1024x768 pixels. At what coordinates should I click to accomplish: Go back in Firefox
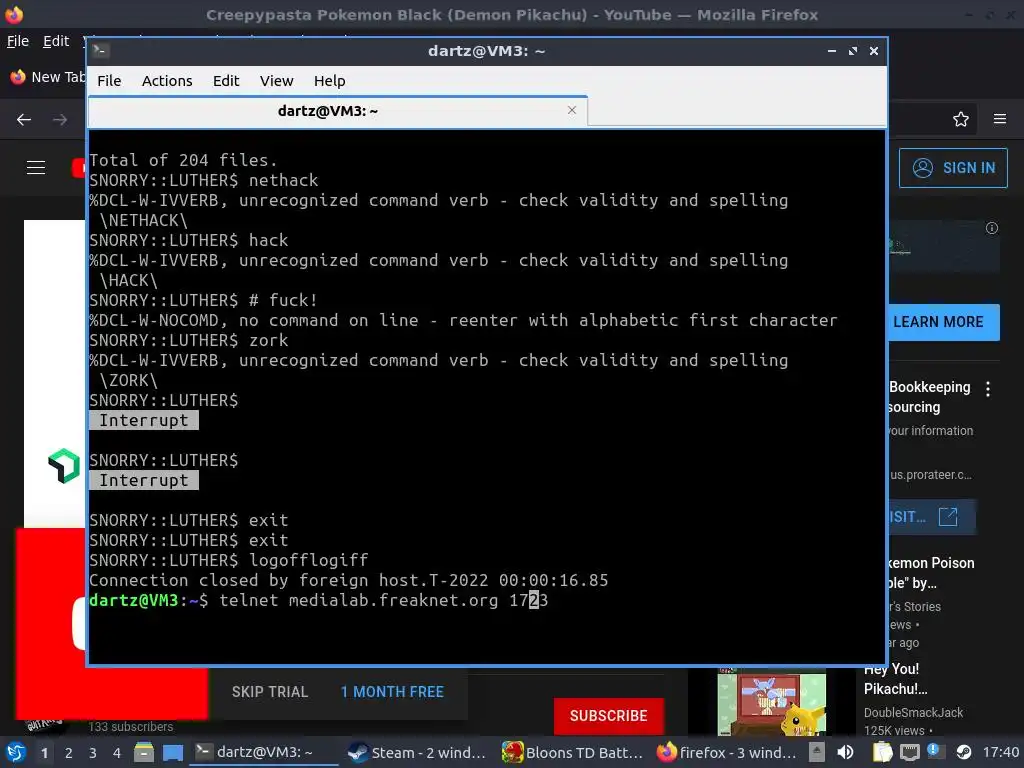click(x=24, y=120)
